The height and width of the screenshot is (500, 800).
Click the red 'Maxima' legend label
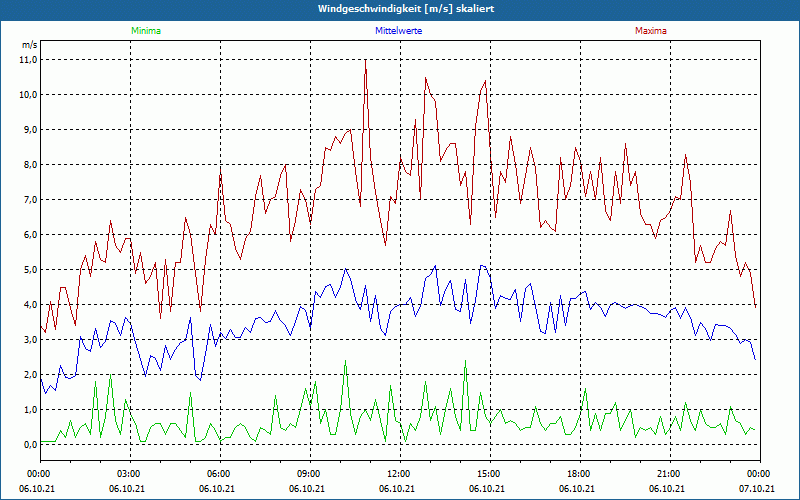click(651, 31)
